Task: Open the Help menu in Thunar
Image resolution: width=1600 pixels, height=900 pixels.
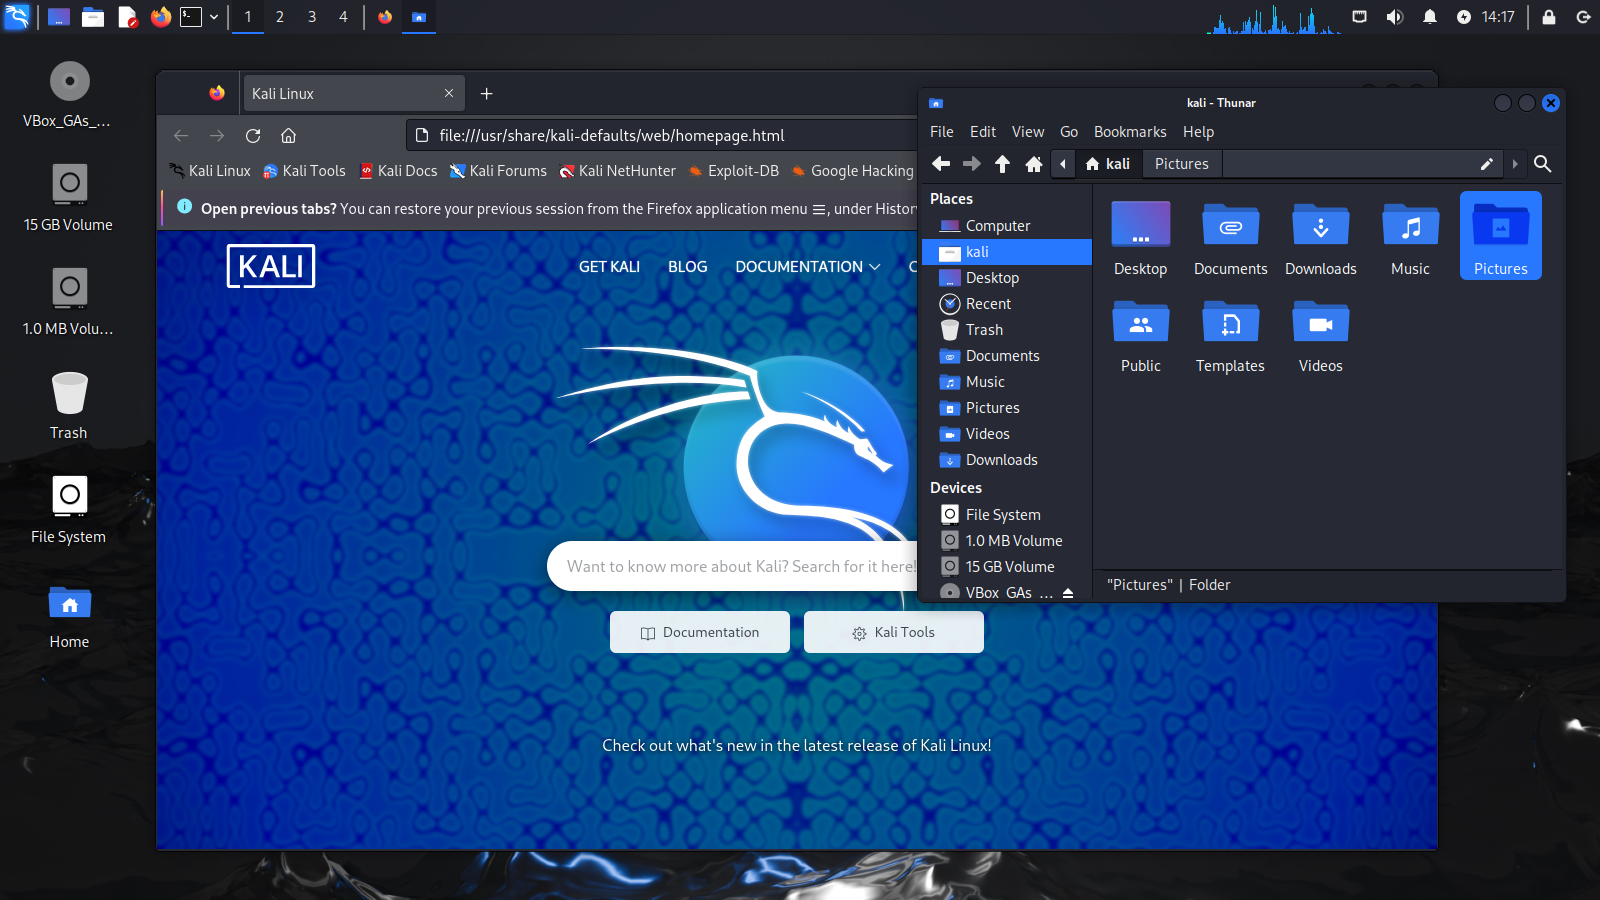Action: (x=1198, y=132)
